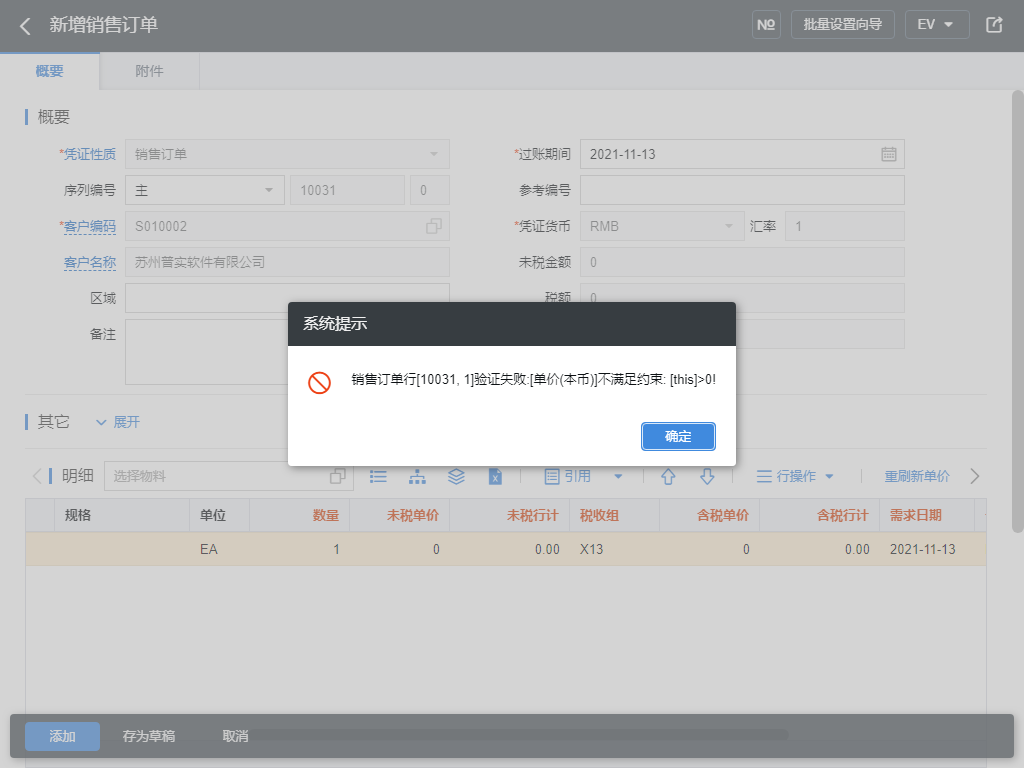Click the X13 tax group cell

[615, 549]
